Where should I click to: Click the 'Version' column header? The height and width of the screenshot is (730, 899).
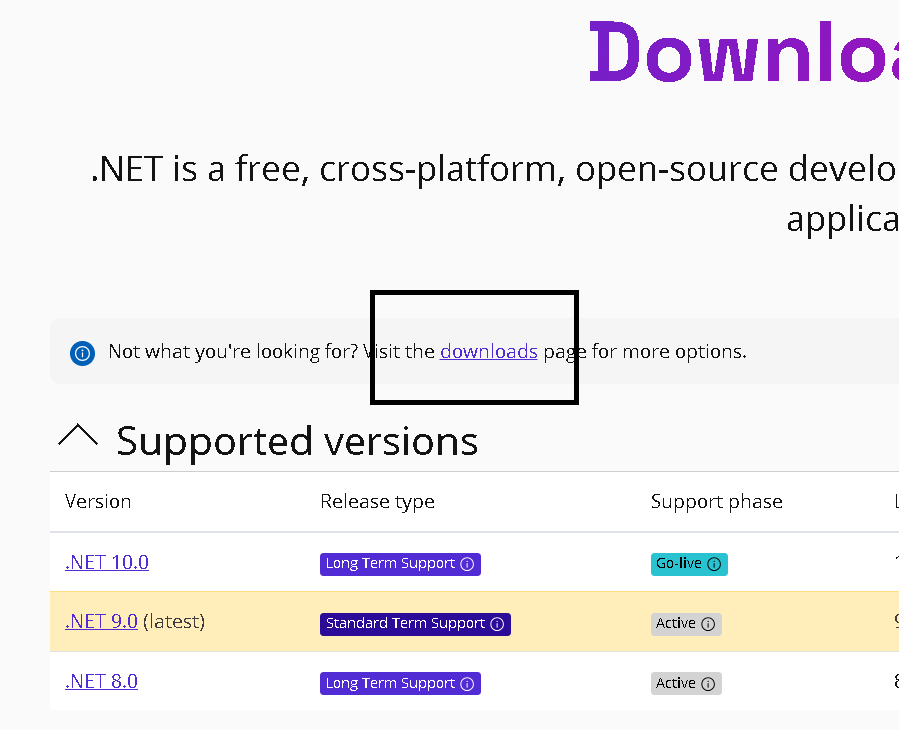(98, 501)
